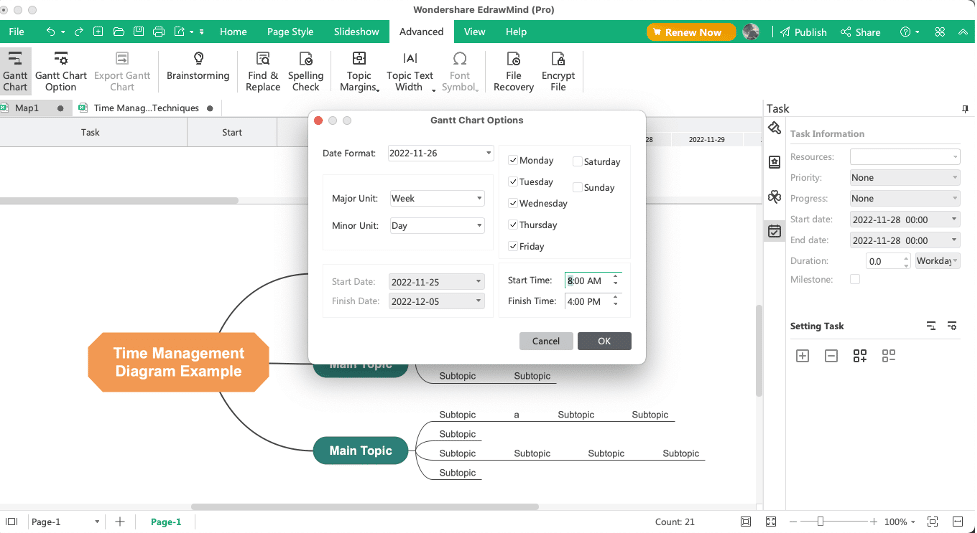This screenshot has width=977, height=533.
Task: Check Saturday as working day
Action: (578, 161)
